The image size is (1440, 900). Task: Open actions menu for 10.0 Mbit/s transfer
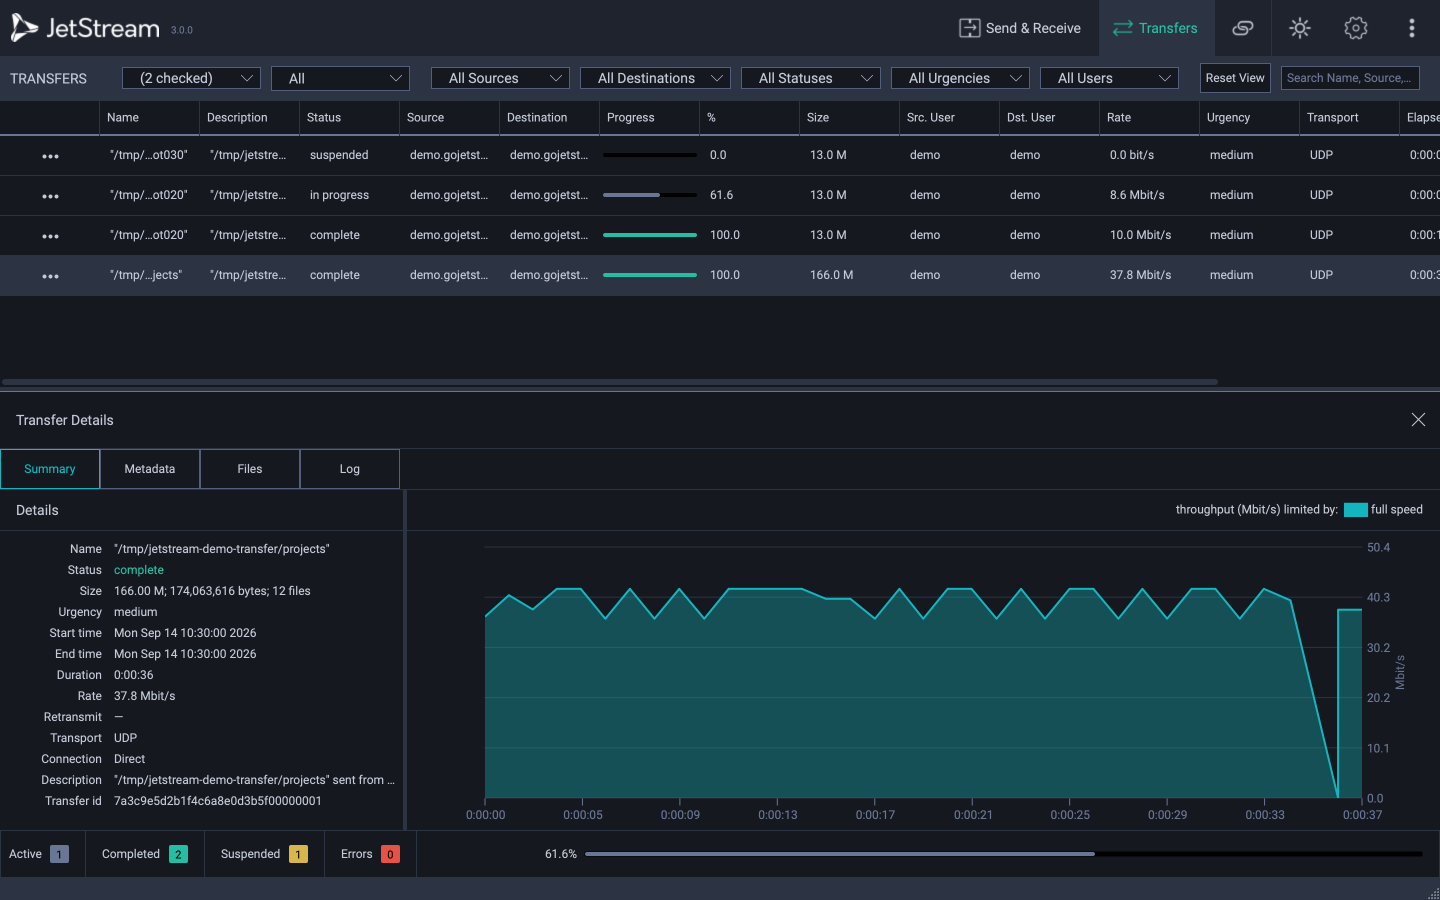tap(50, 236)
